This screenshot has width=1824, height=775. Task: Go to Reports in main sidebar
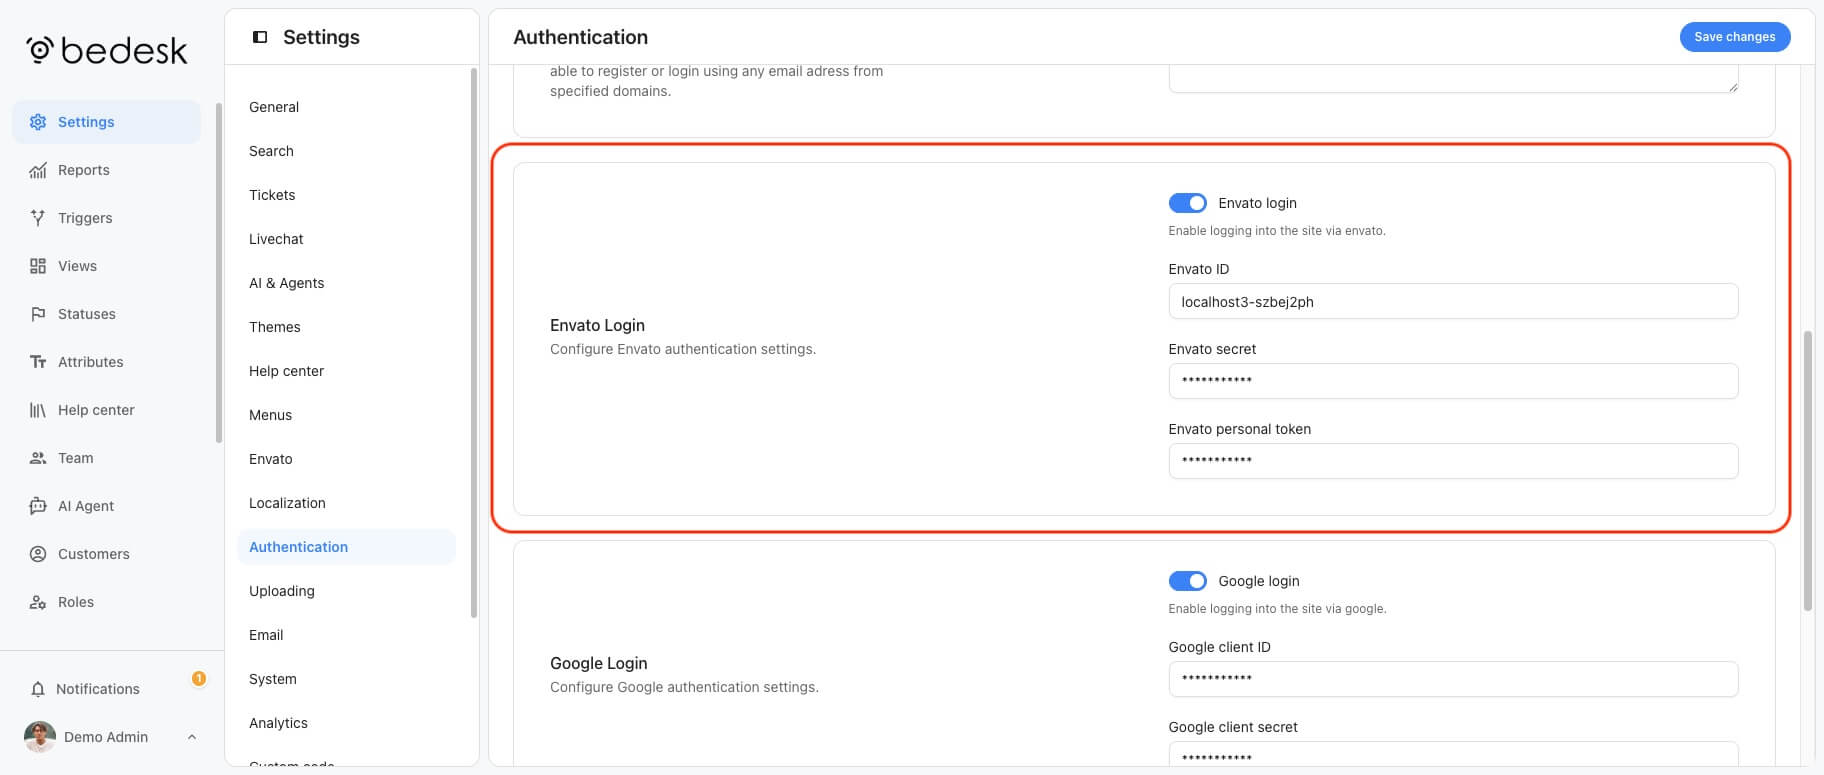pyautogui.click(x=106, y=170)
